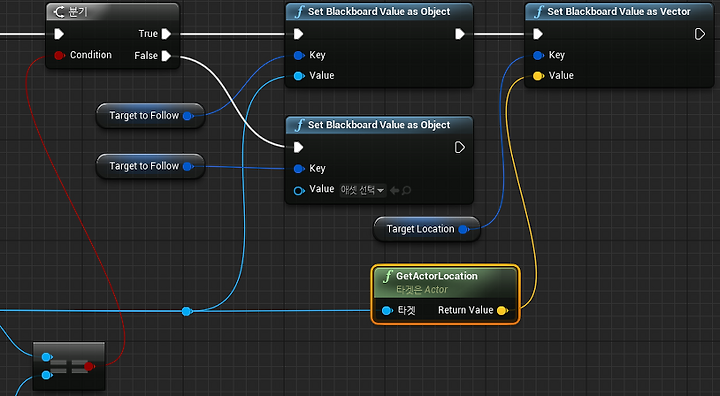The width and height of the screenshot is (720, 396).
Task: Click empty Value pin beside the 애셋 선택 picker
Action: pos(299,190)
